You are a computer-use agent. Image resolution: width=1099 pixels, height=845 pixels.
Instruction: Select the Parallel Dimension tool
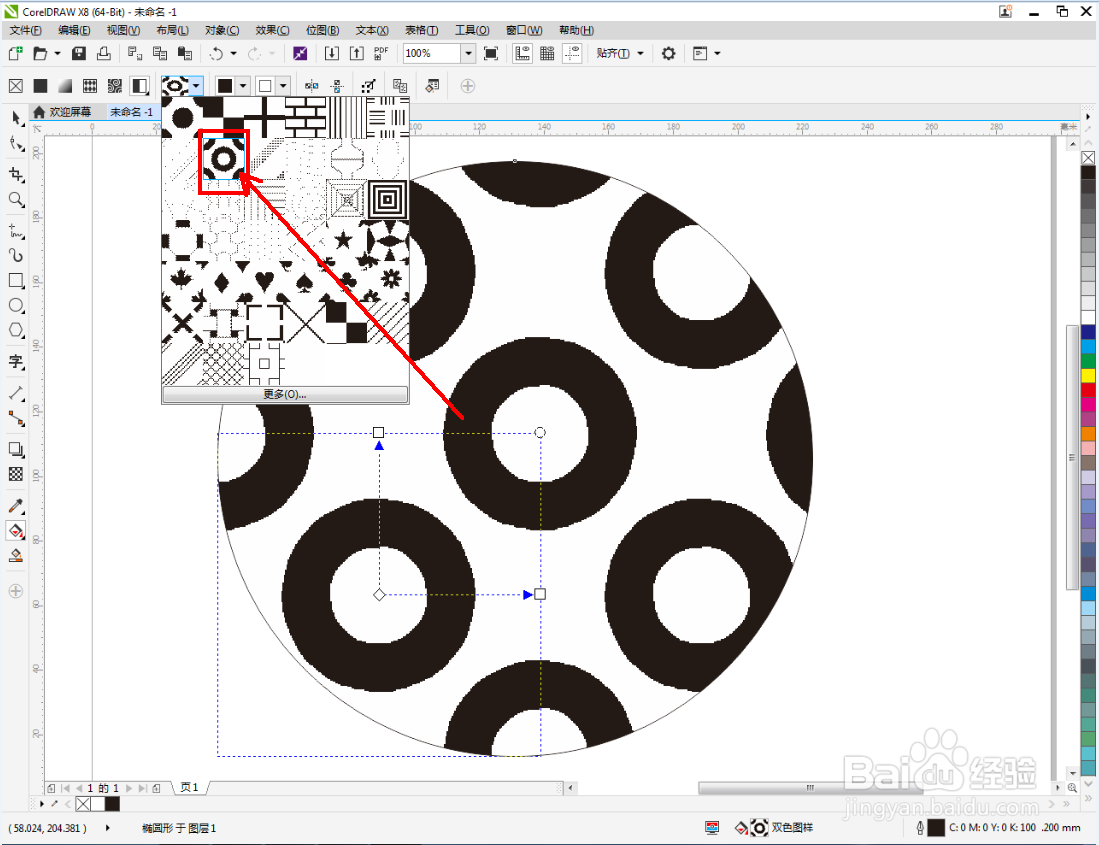(x=15, y=393)
